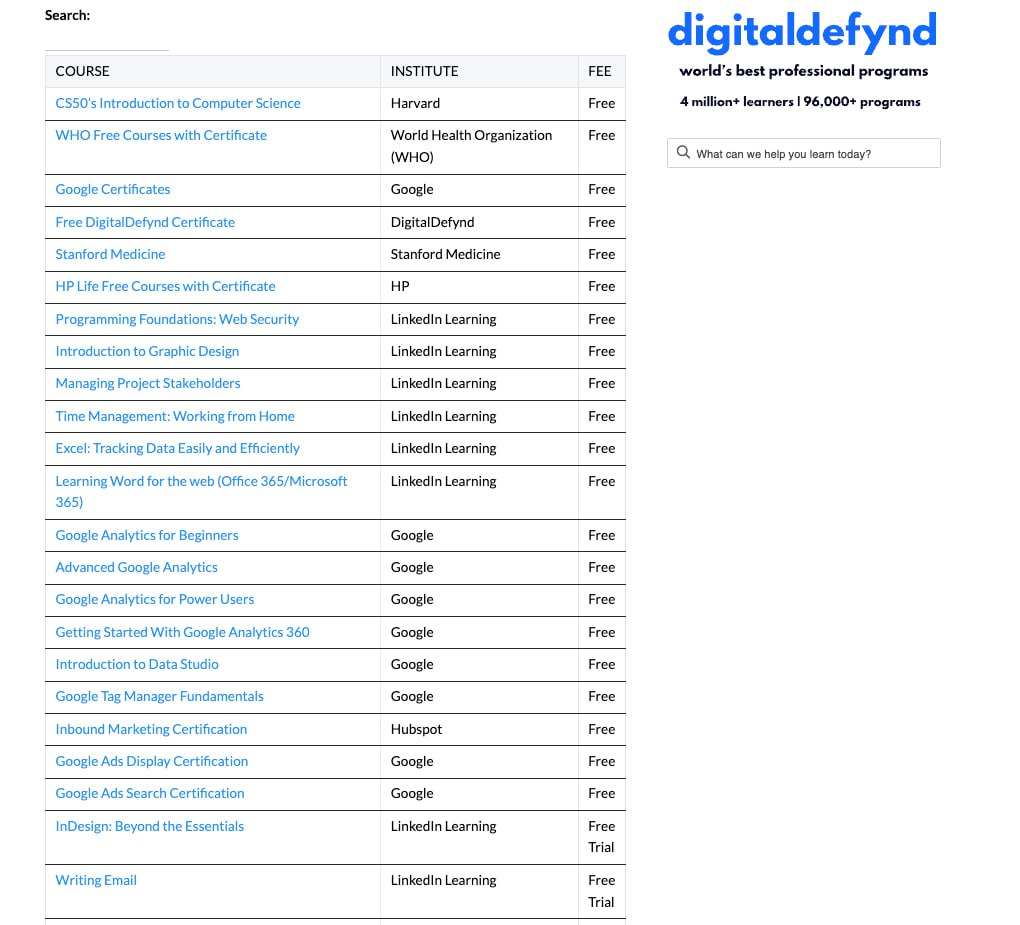
Task: Open InDesign: Beyond the Essentials course
Action: [x=149, y=826]
